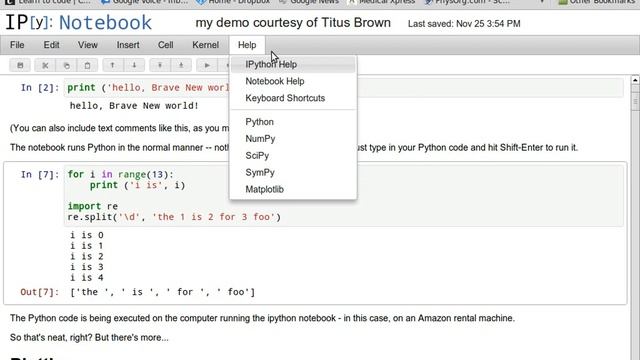
Task: Open the Edit menu
Action: [51, 45]
